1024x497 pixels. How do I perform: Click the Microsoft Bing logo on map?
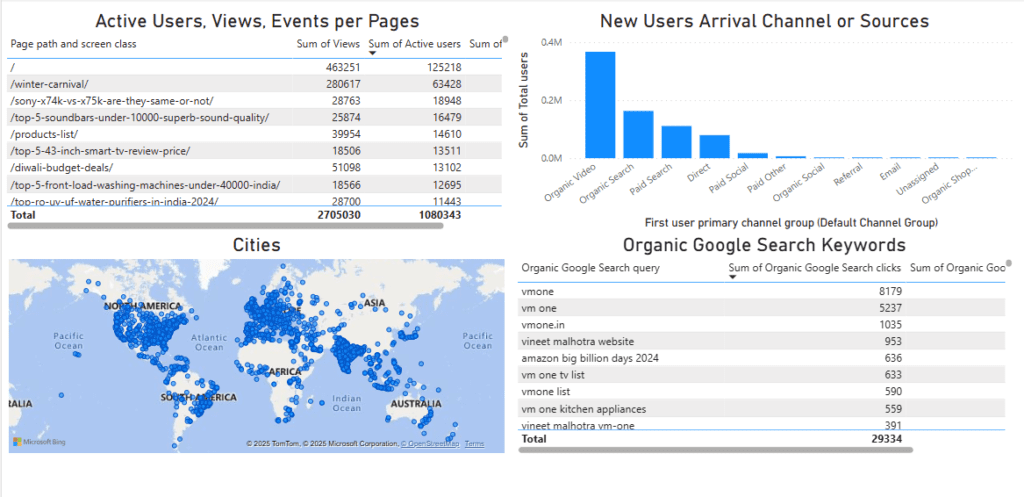point(39,443)
